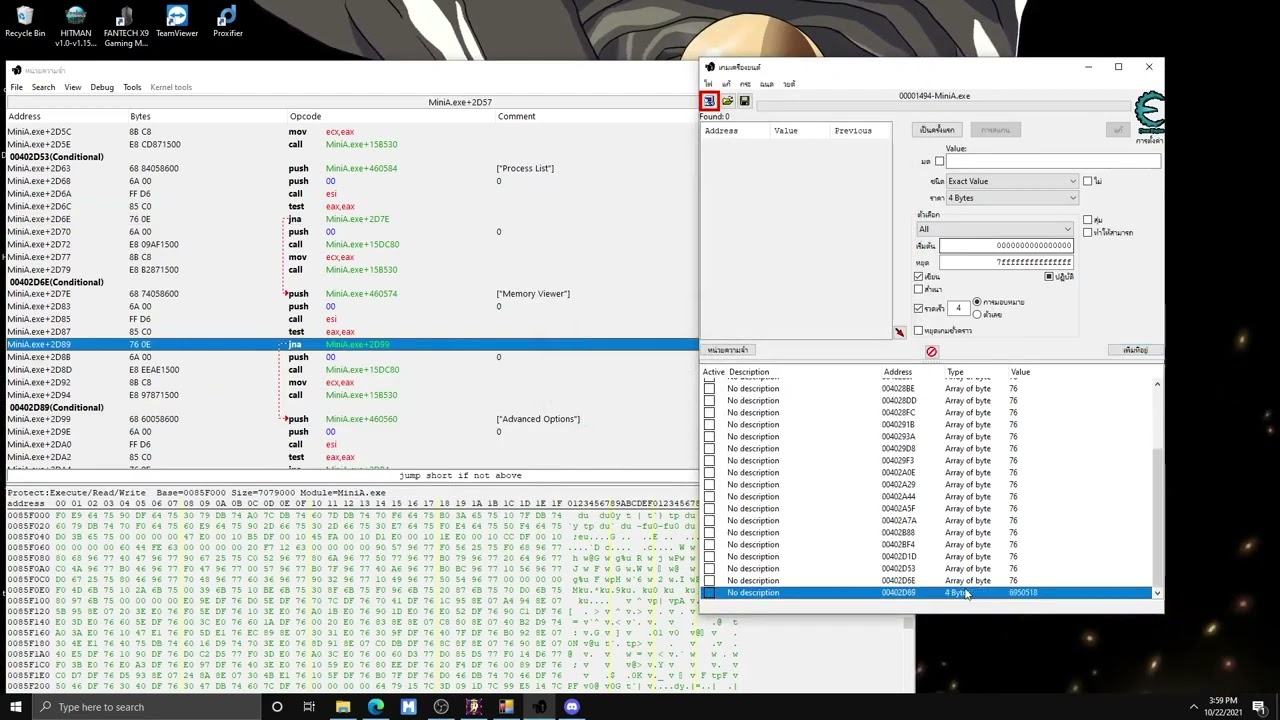This screenshot has width=1280, height=720.
Task: Click the Type column header in address table
Action: (955, 372)
